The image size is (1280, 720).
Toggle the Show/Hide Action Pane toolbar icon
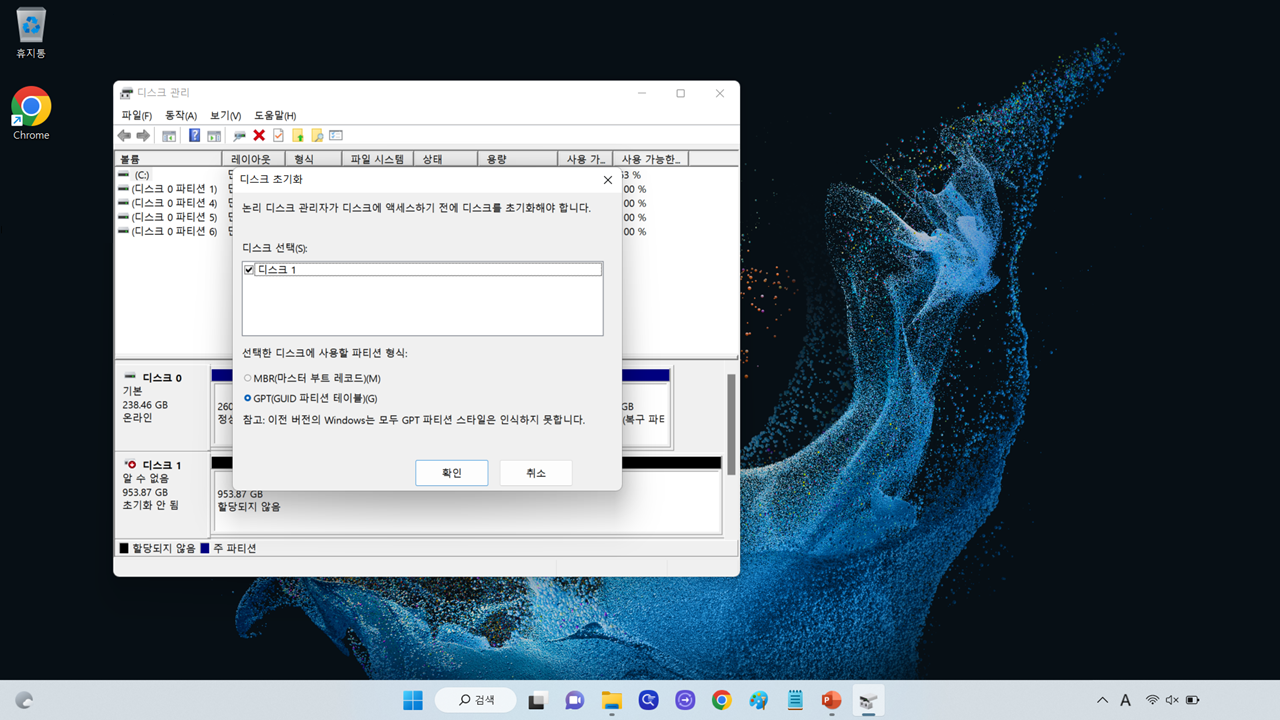216,135
